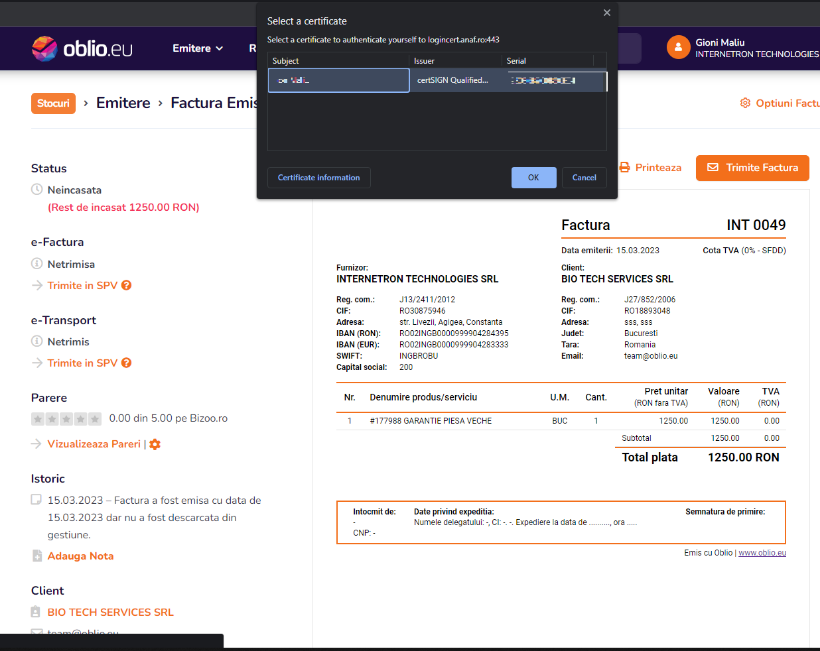Click the user avatar icon

click(678, 48)
